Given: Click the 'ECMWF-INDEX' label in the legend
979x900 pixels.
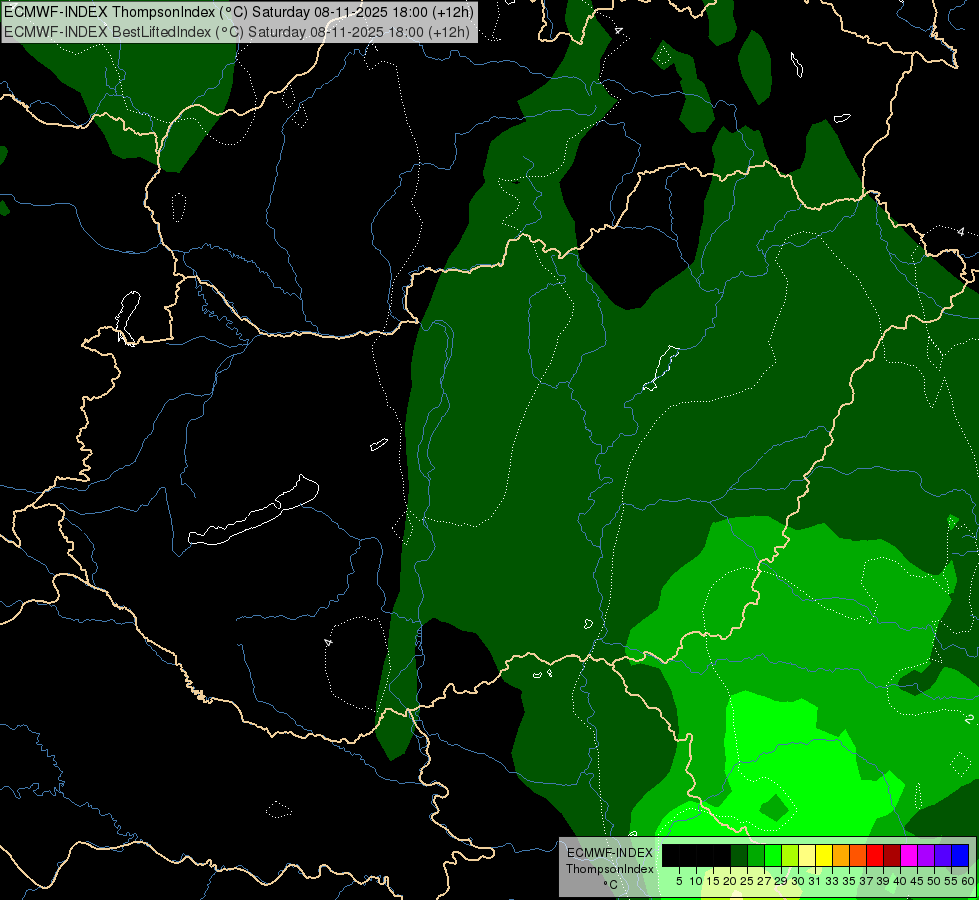Looking at the screenshot, I should (x=609, y=853).
